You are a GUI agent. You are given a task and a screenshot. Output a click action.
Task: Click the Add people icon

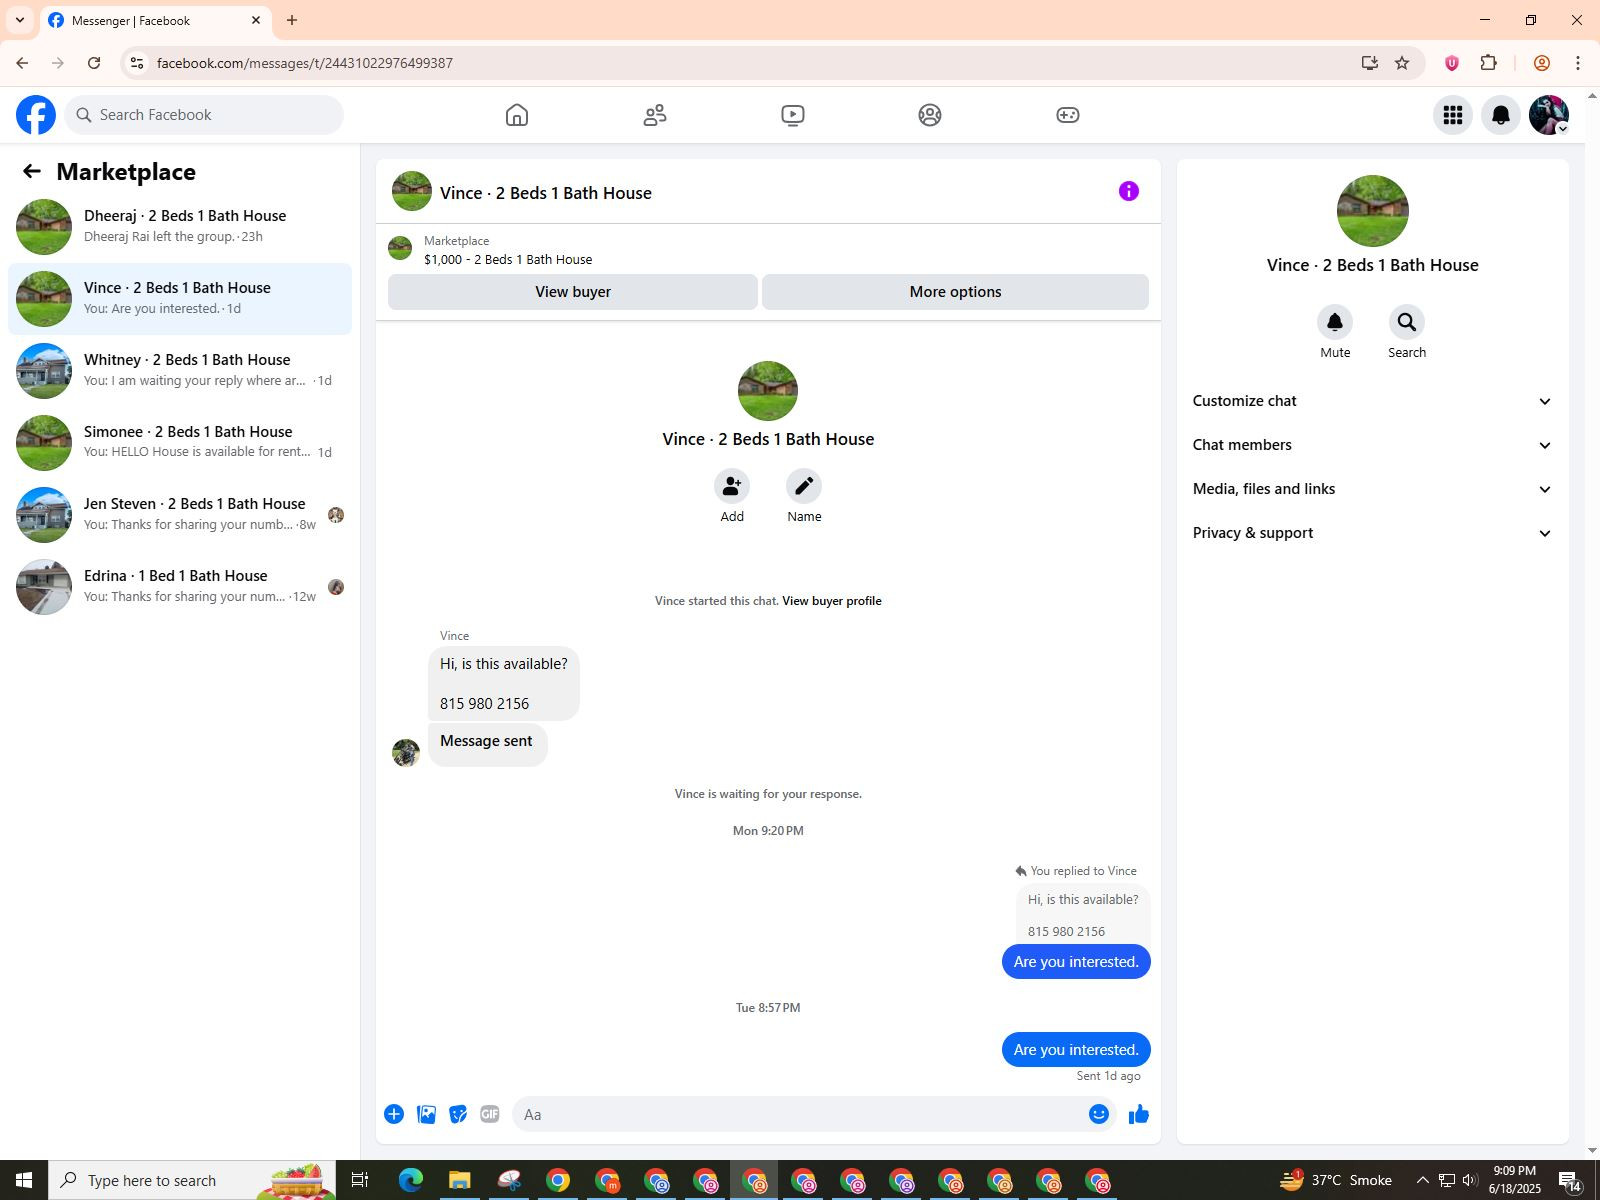coord(732,486)
